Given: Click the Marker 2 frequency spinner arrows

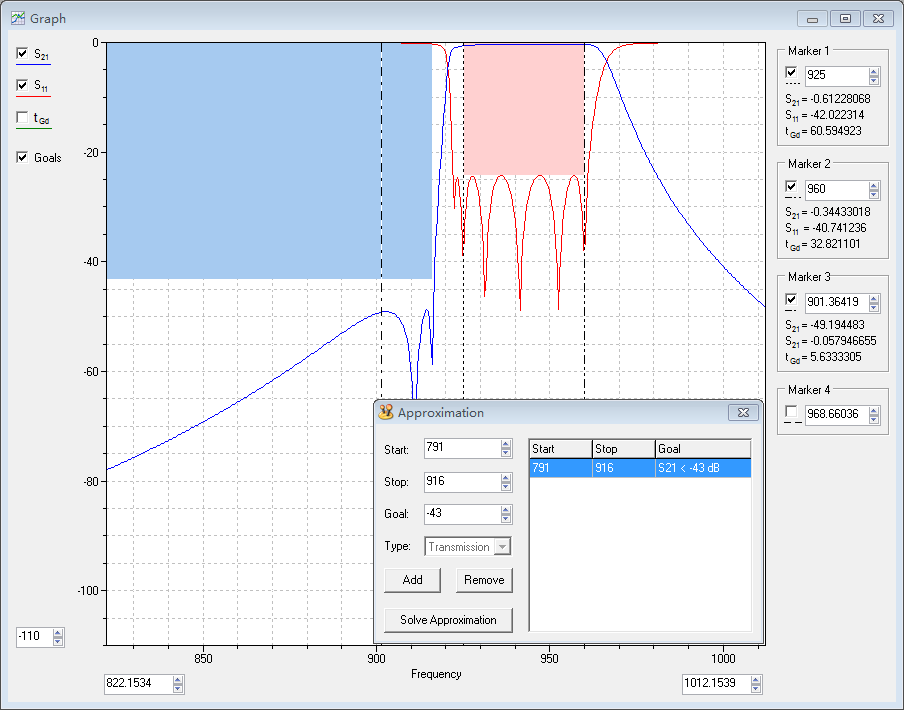Looking at the screenshot, I should click(x=873, y=187).
